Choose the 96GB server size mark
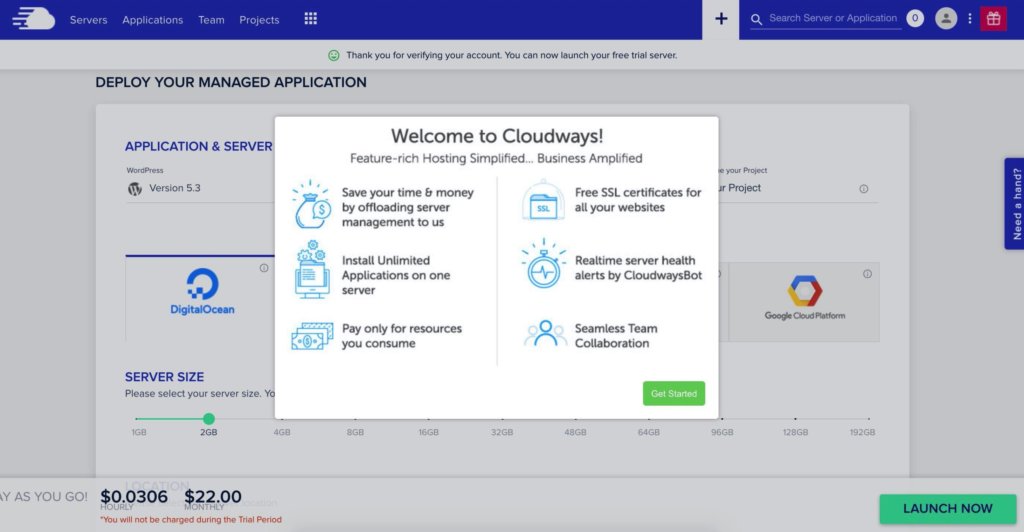Screen dimensions: 1024x532 (722, 432)
